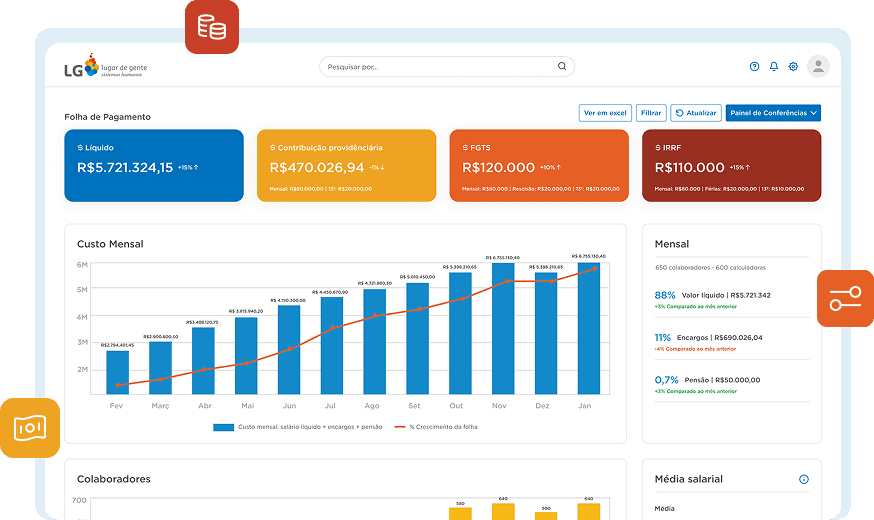
Task: Click the Atualizar refresh button
Action: pos(695,113)
